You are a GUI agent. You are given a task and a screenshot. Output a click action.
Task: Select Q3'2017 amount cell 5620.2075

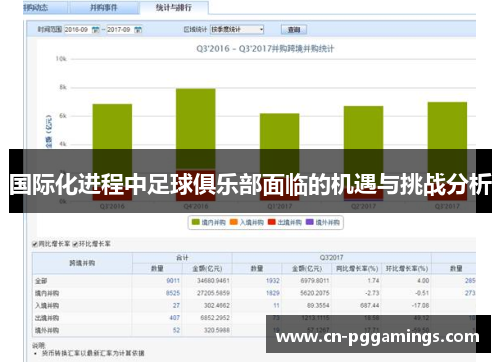(315, 293)
